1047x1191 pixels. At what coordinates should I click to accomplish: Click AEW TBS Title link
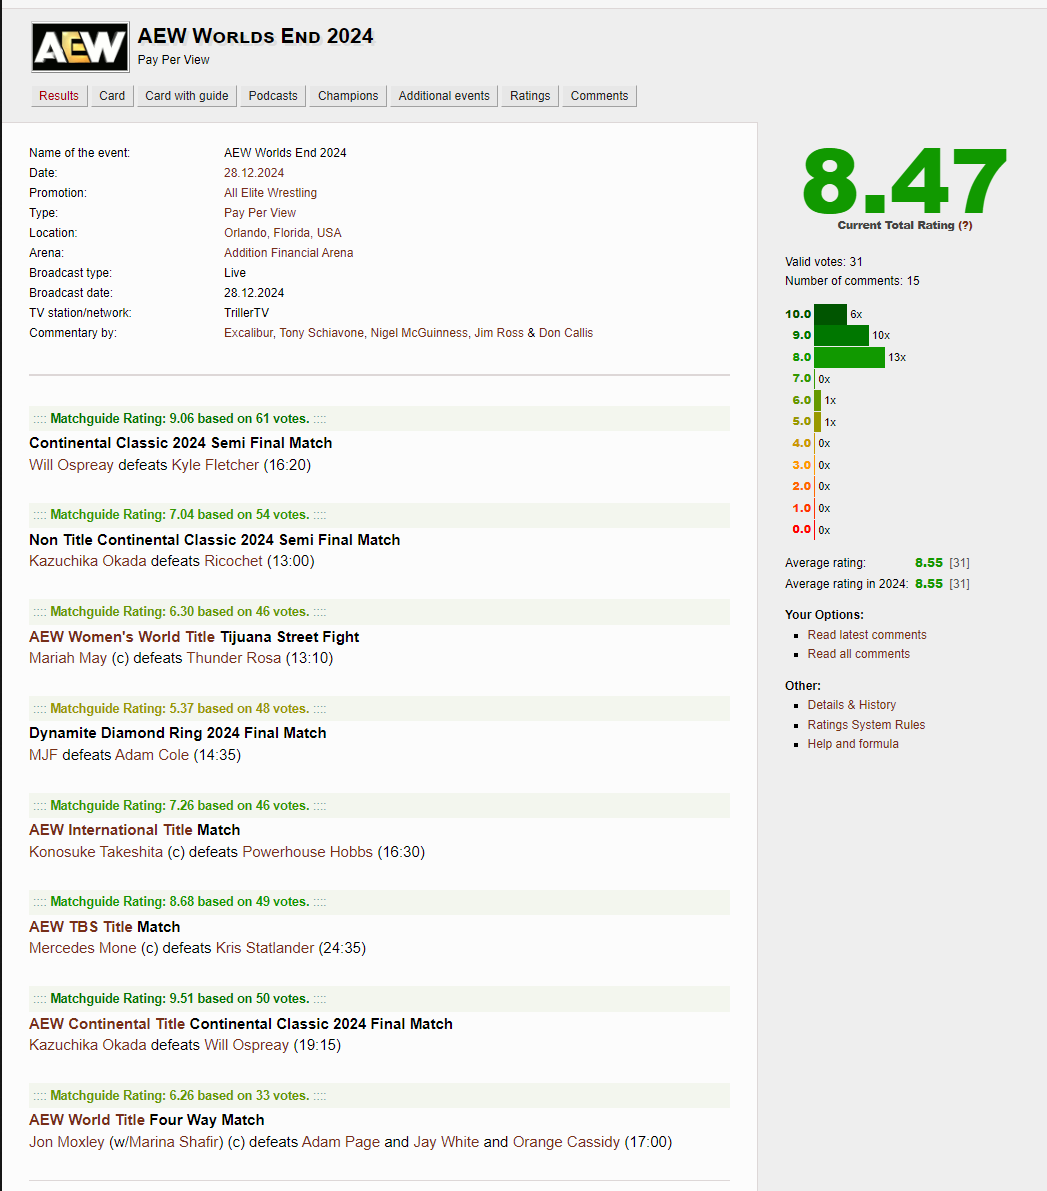[x=81, y=927]
